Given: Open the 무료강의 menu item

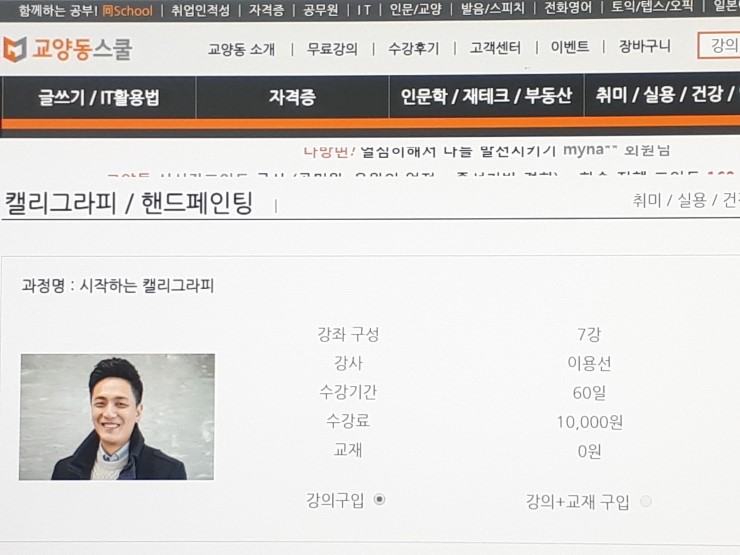Looking at the screenshot, I should tap(332, 49).
